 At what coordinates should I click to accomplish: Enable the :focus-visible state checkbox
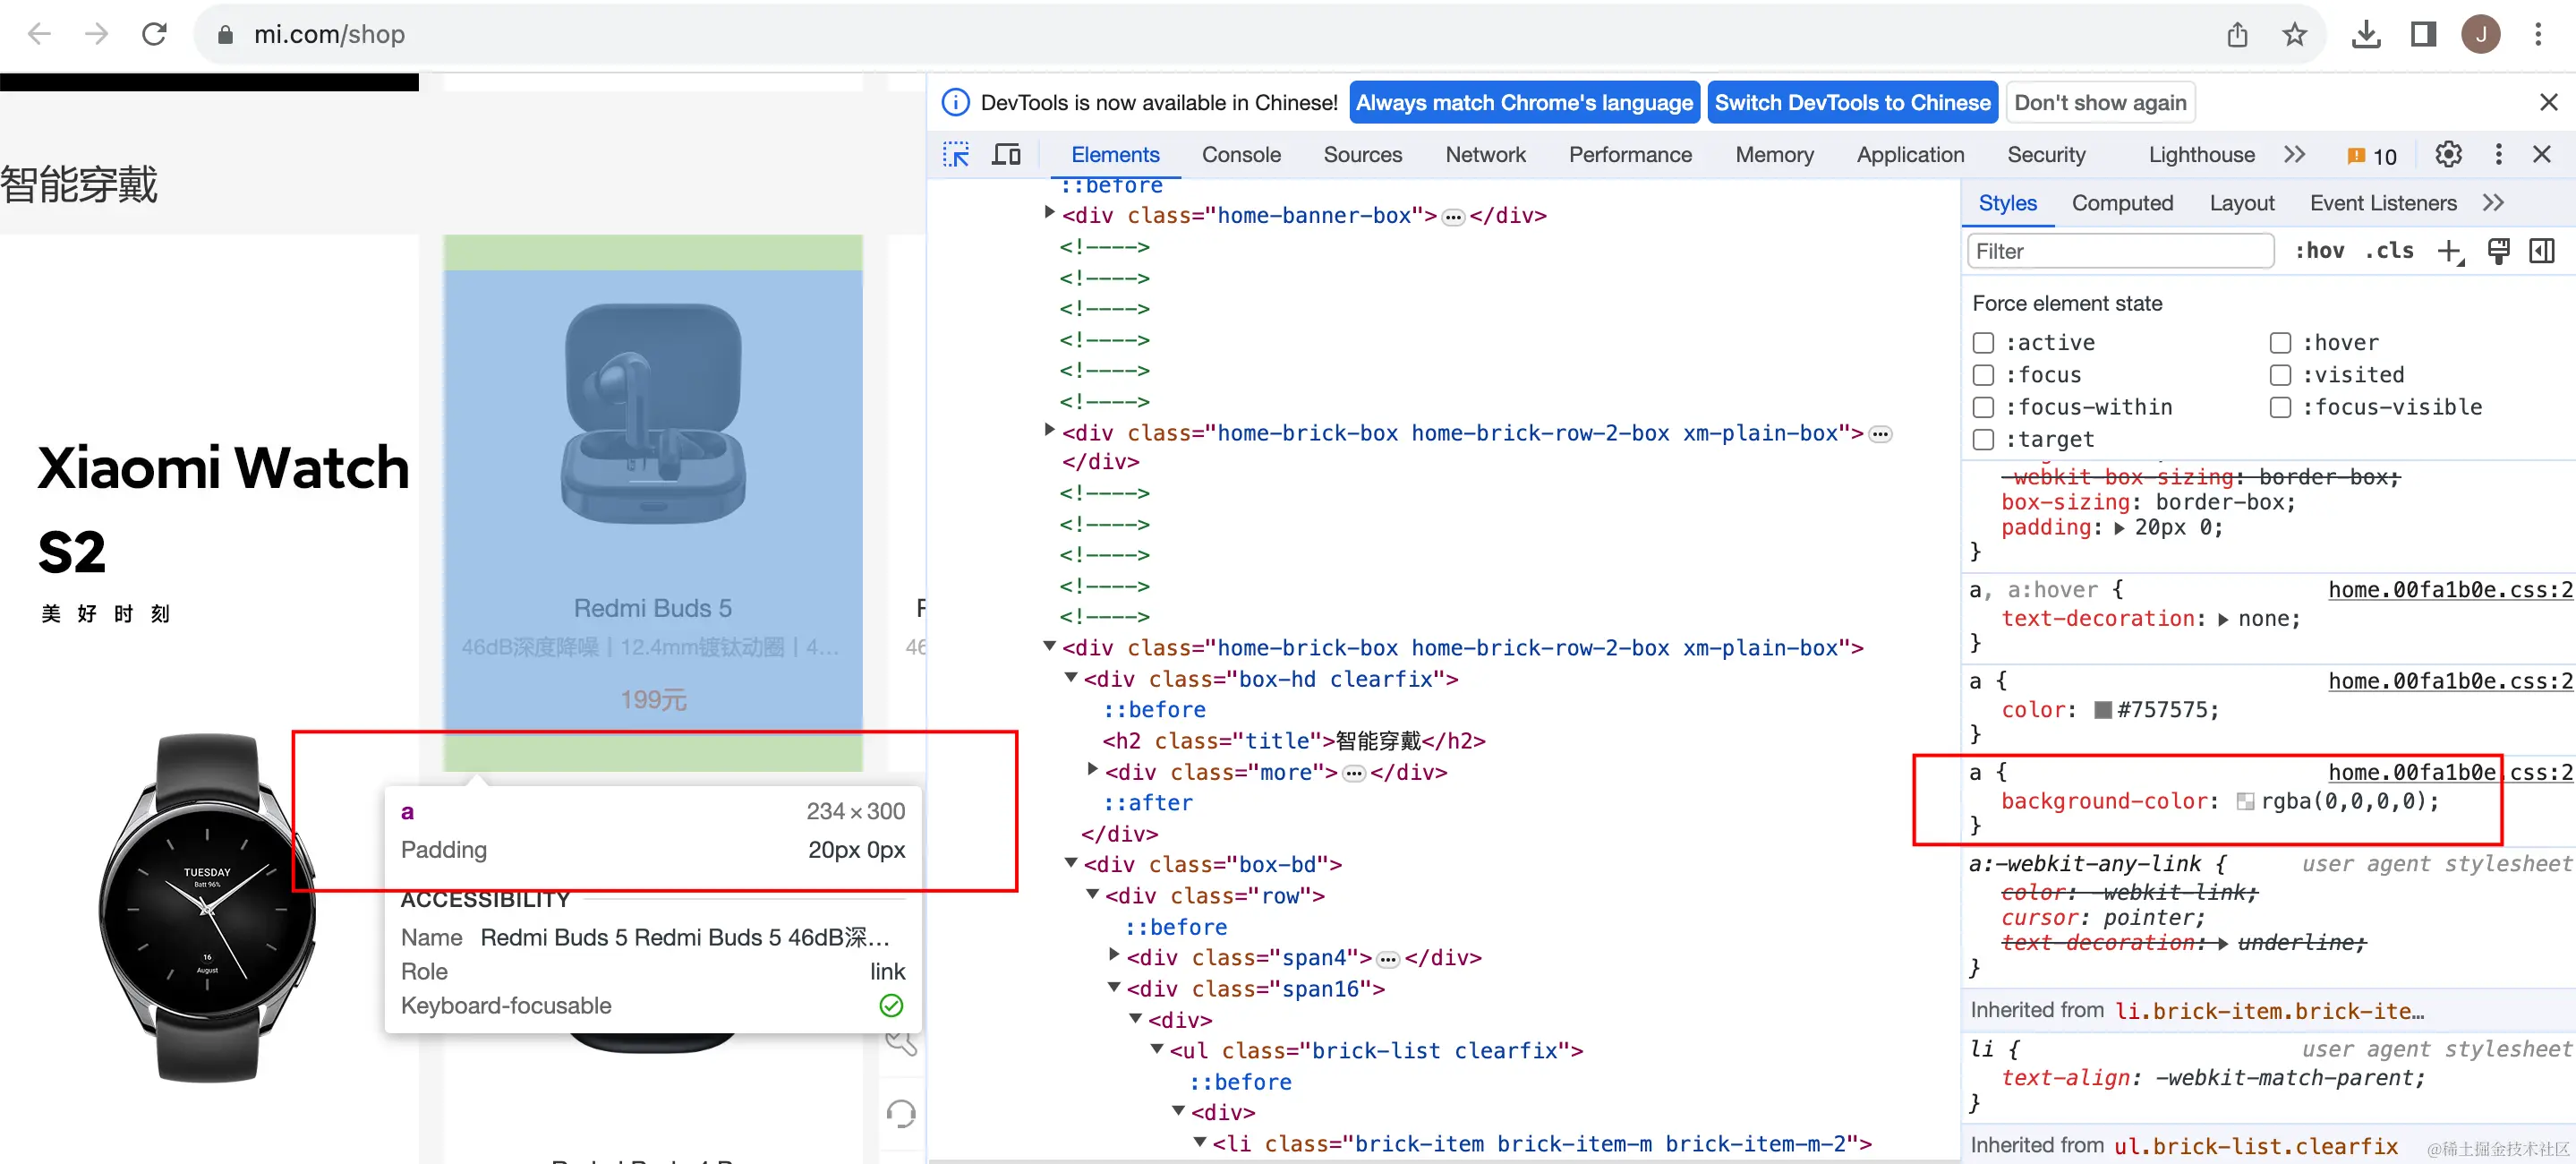(2280, 407)
